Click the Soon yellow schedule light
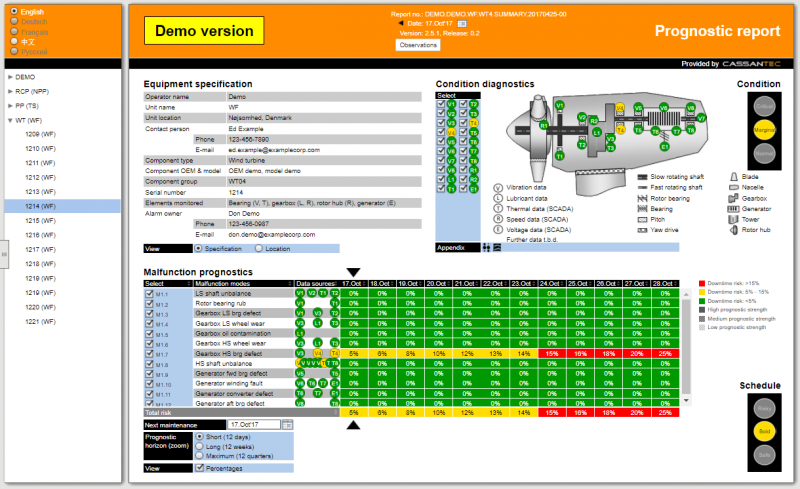This screenshot has height=489, width=800. pos(764,432)
